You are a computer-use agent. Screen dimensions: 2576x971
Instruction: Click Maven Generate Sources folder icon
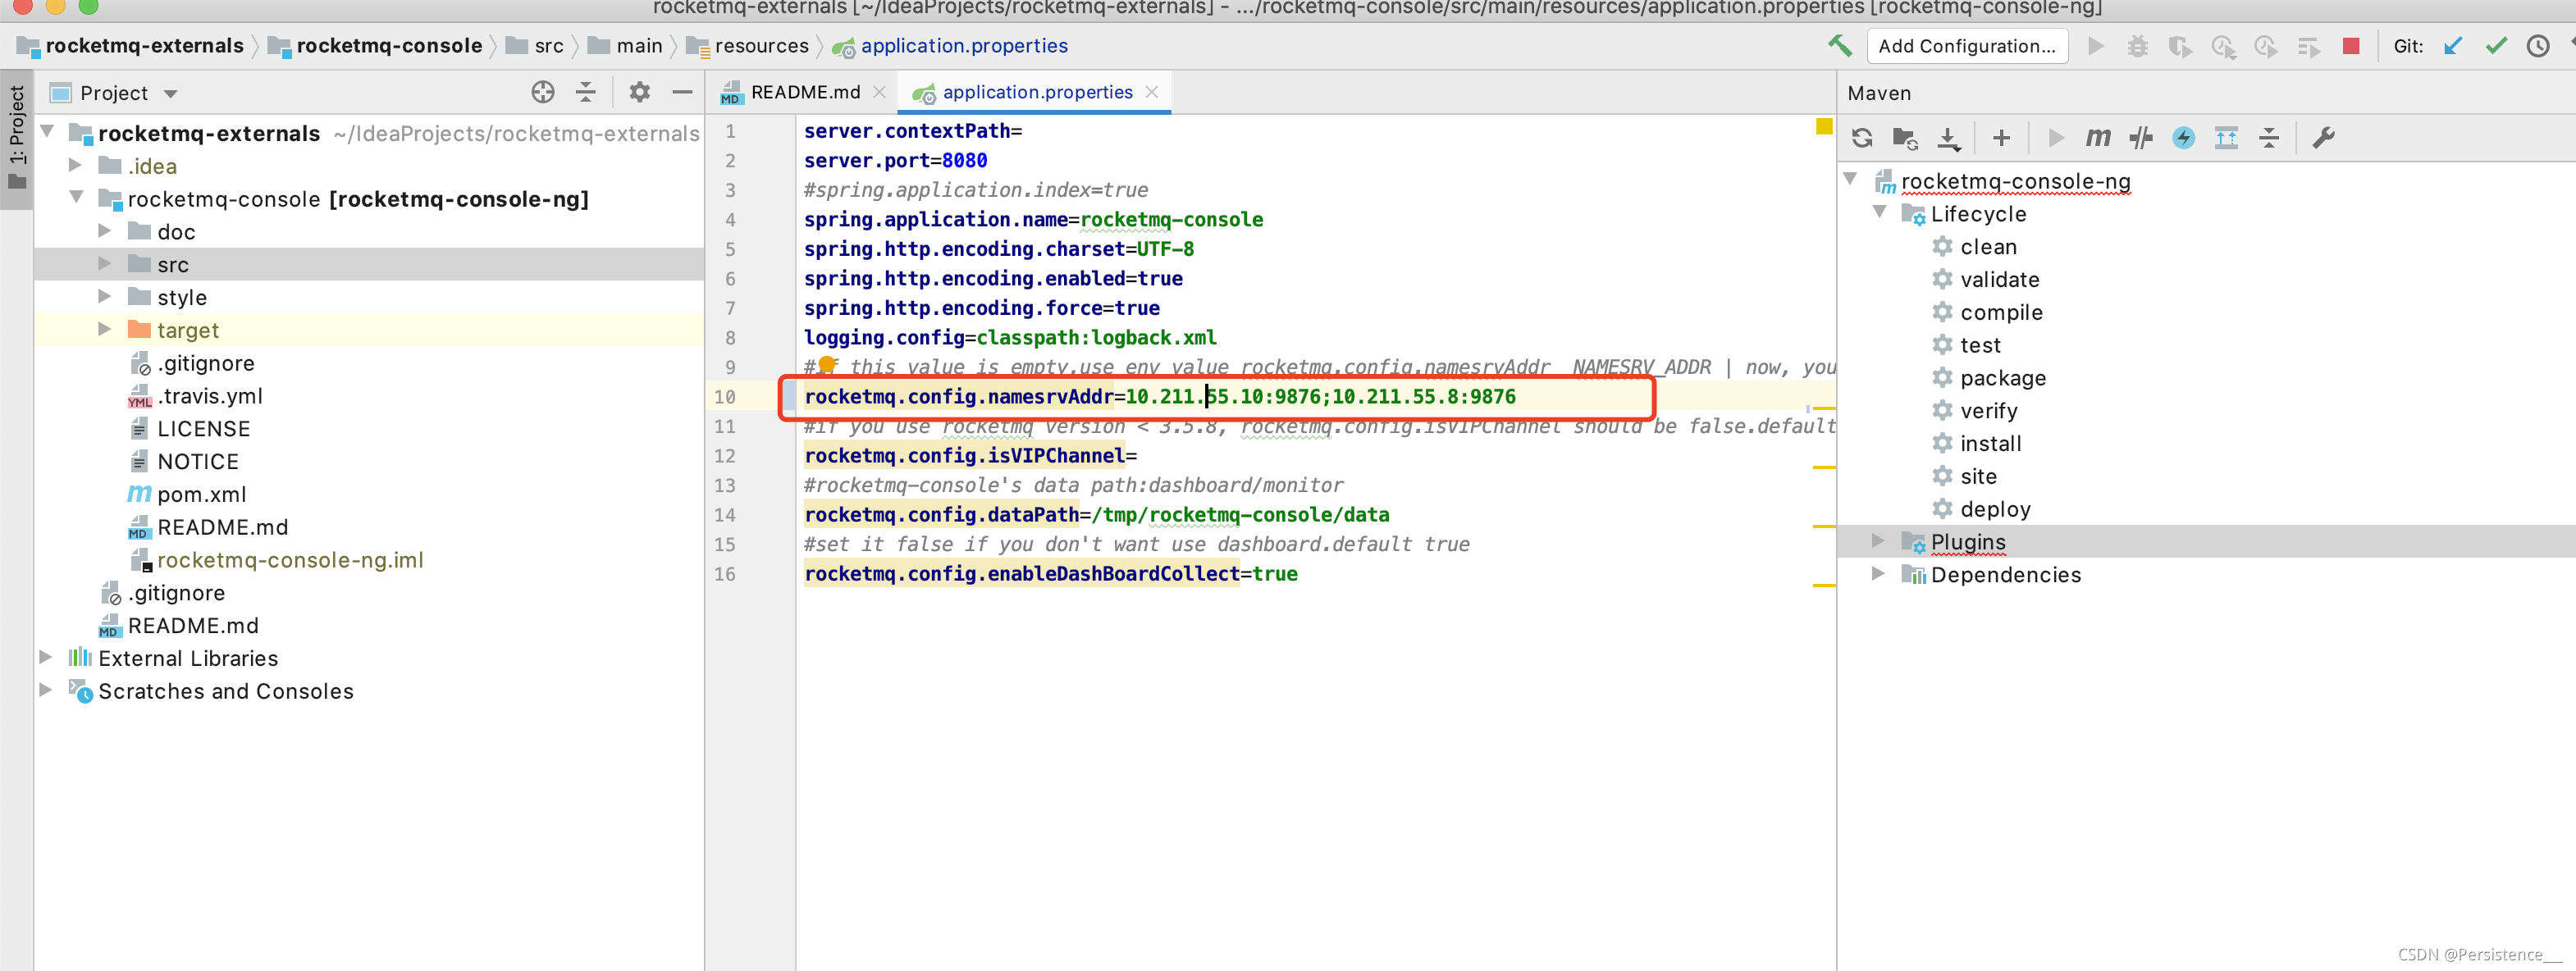click(x=1905, y=138)
